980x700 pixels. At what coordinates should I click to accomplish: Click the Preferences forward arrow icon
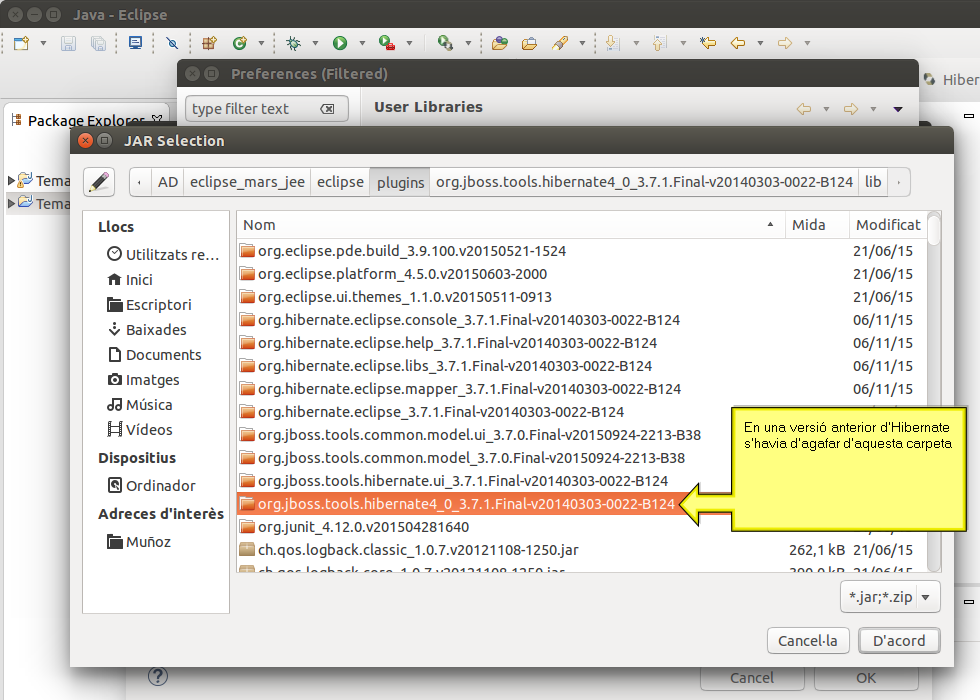851,109
